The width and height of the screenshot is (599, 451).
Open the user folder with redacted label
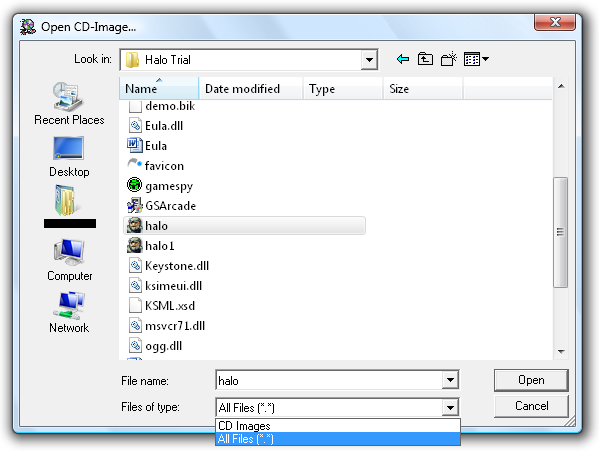point(70,206)
